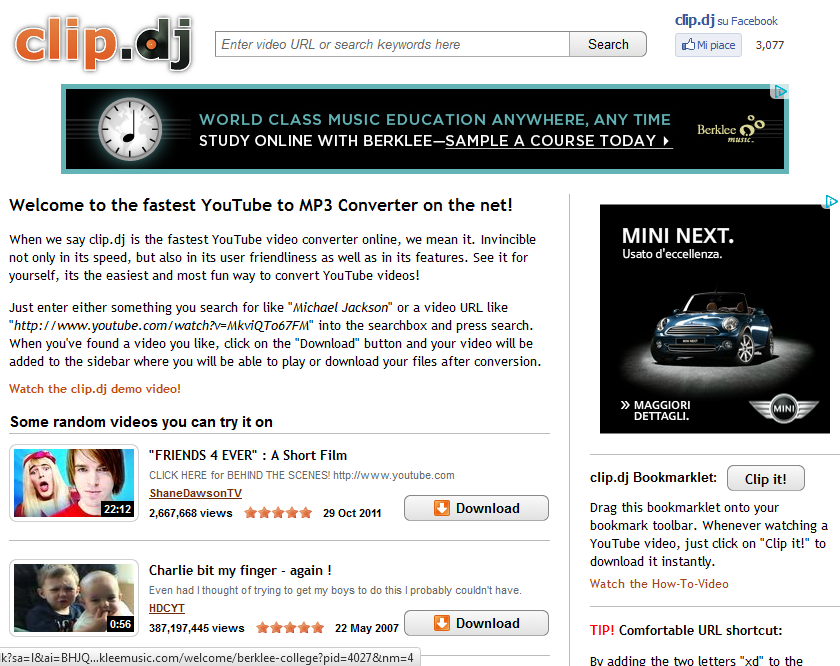Click 'TIP! Comfortable URL shortcut:' heading
This screenshot has width=840, height=666.
[x=686, y=630]
